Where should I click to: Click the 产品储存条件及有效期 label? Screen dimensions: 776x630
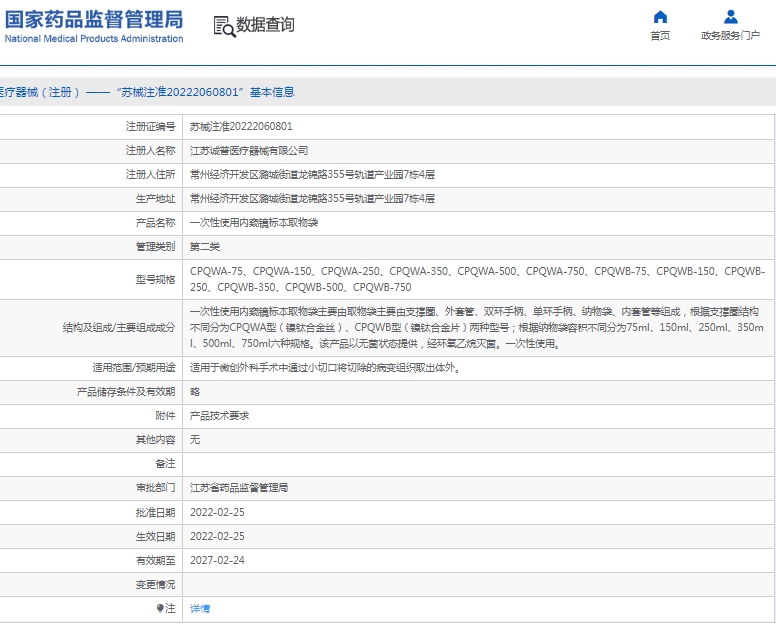point(126,391)
